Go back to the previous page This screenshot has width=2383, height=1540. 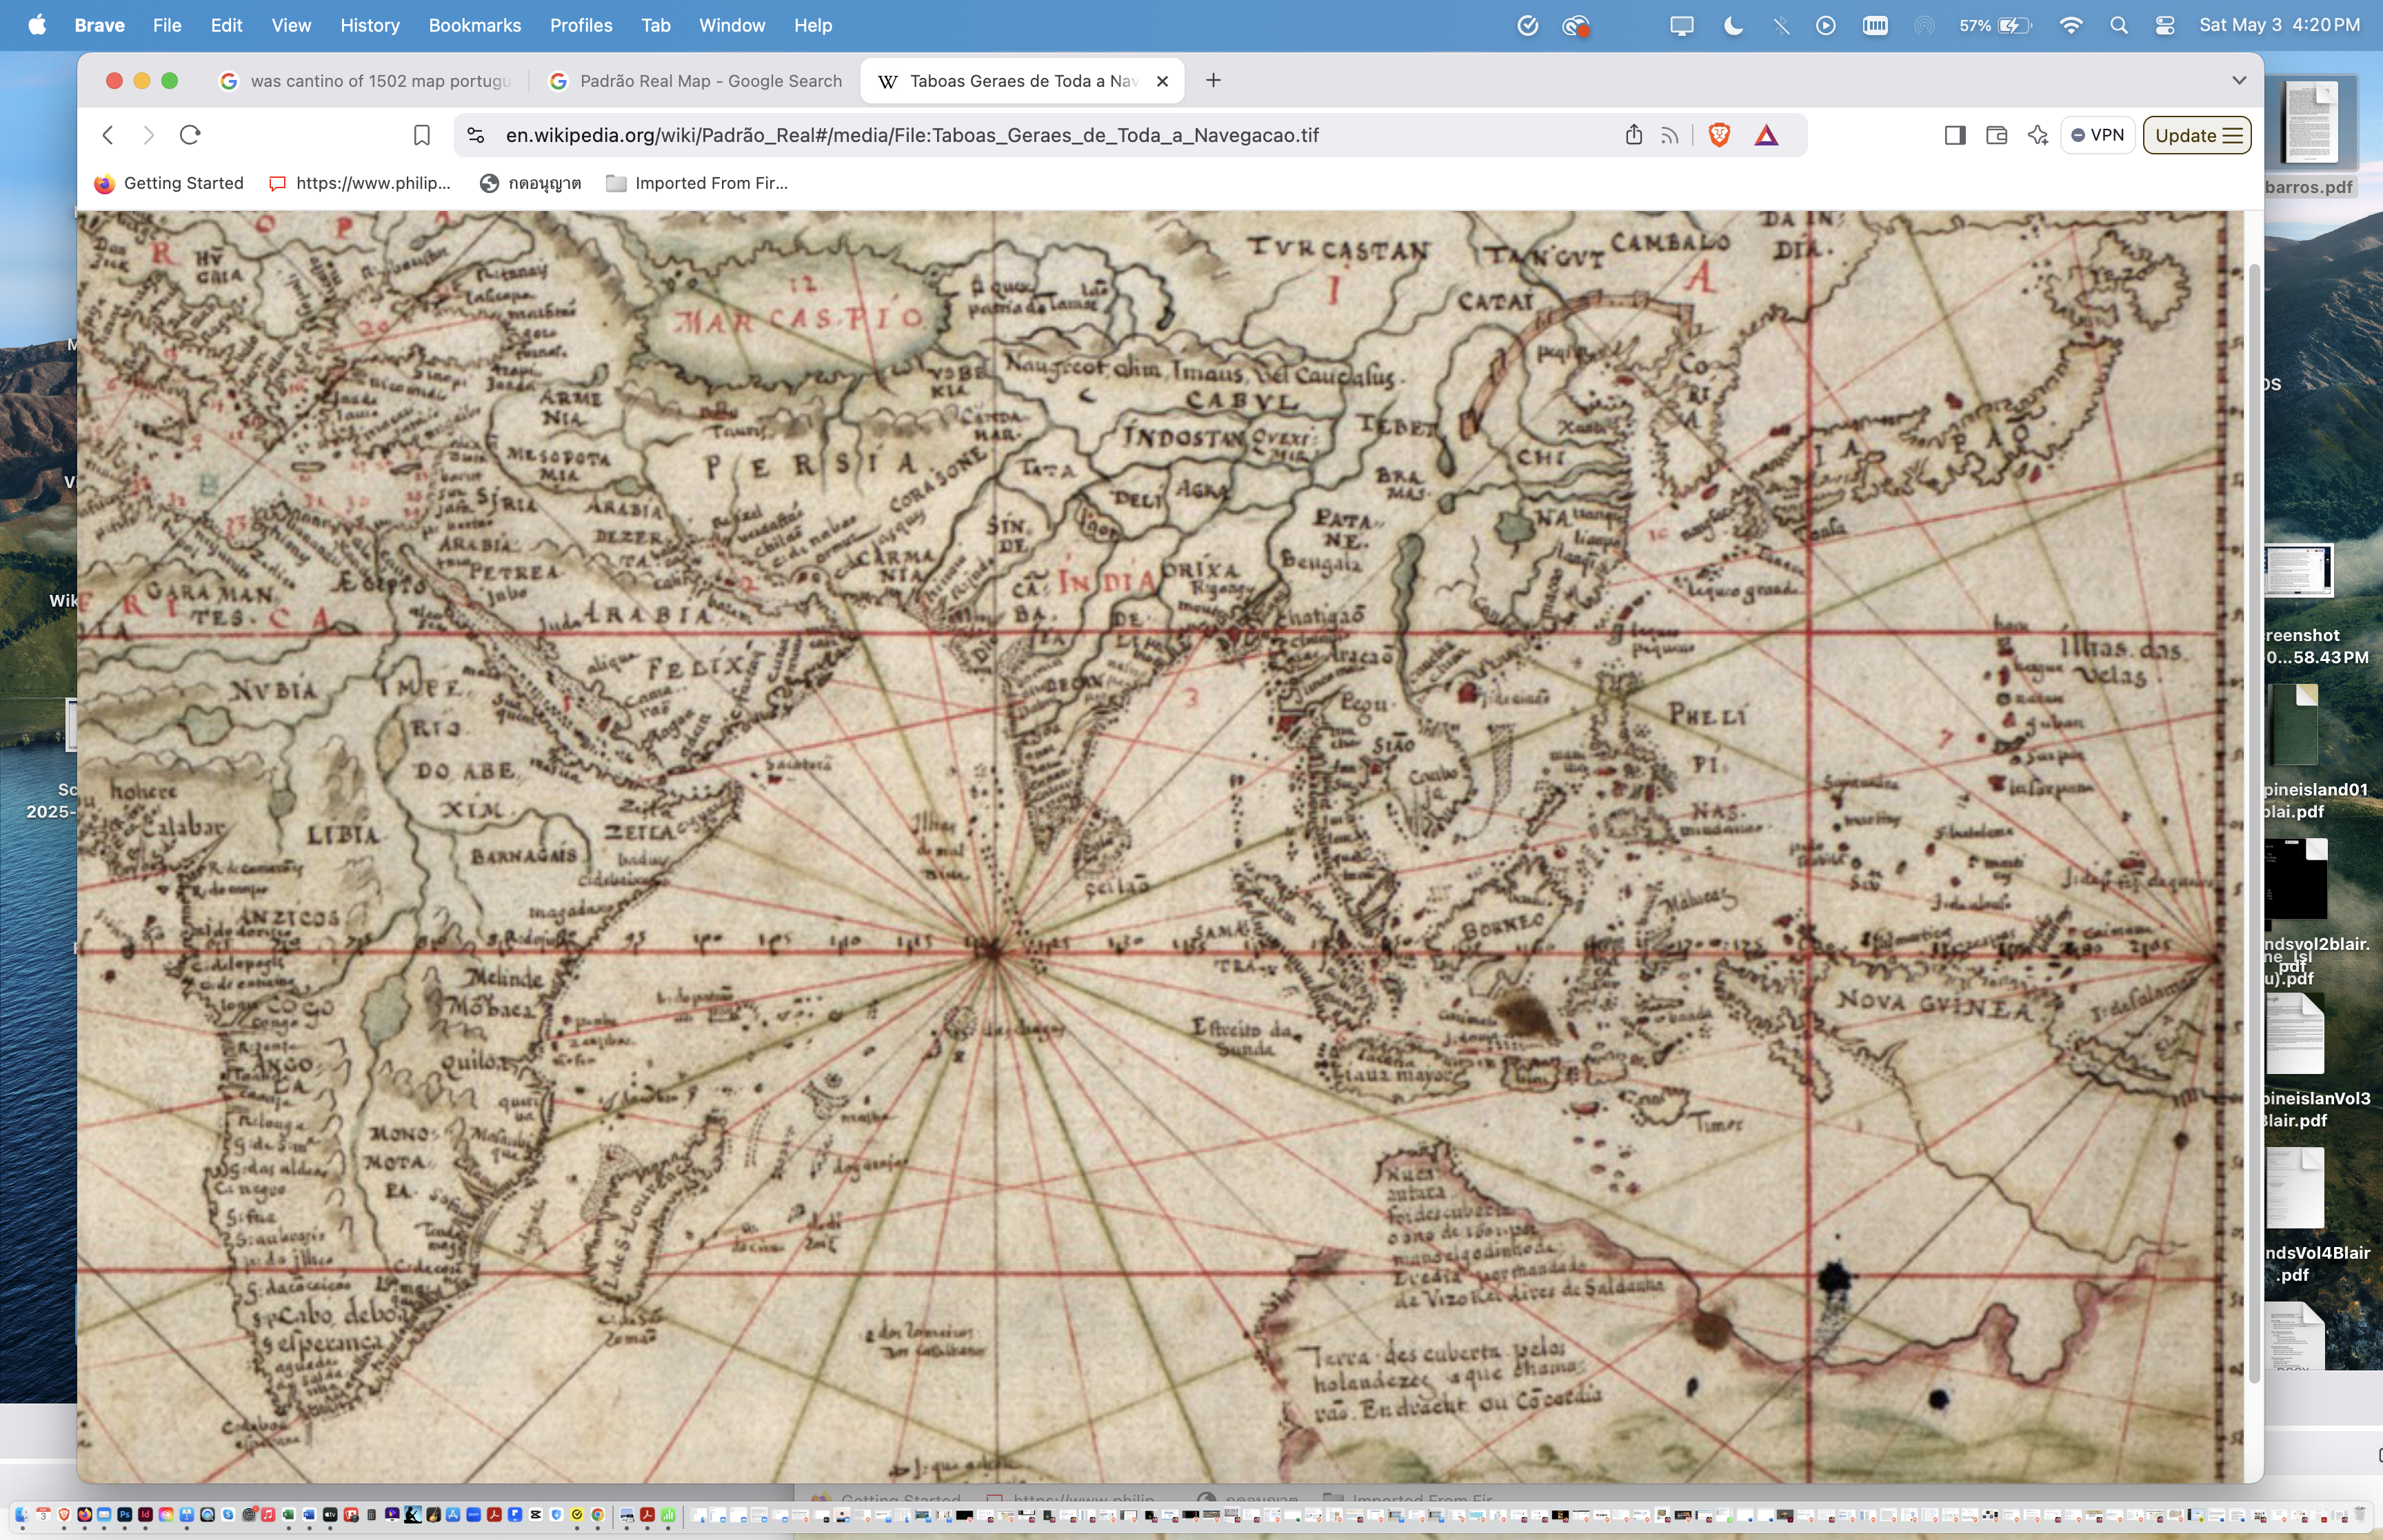108,135
